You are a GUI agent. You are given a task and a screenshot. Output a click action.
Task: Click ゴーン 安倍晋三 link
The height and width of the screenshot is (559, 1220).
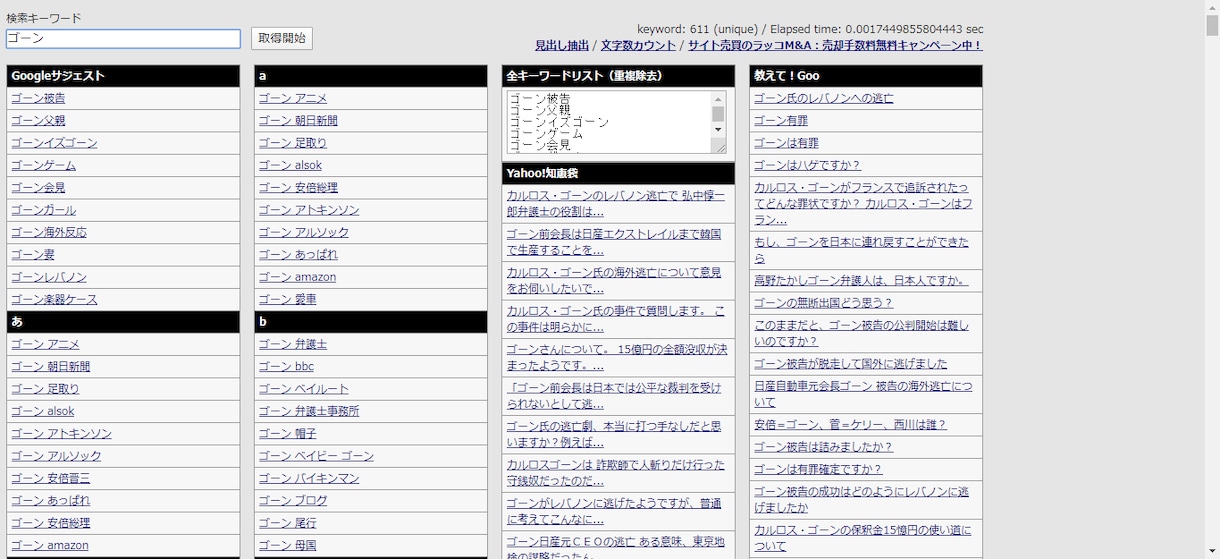51,478
